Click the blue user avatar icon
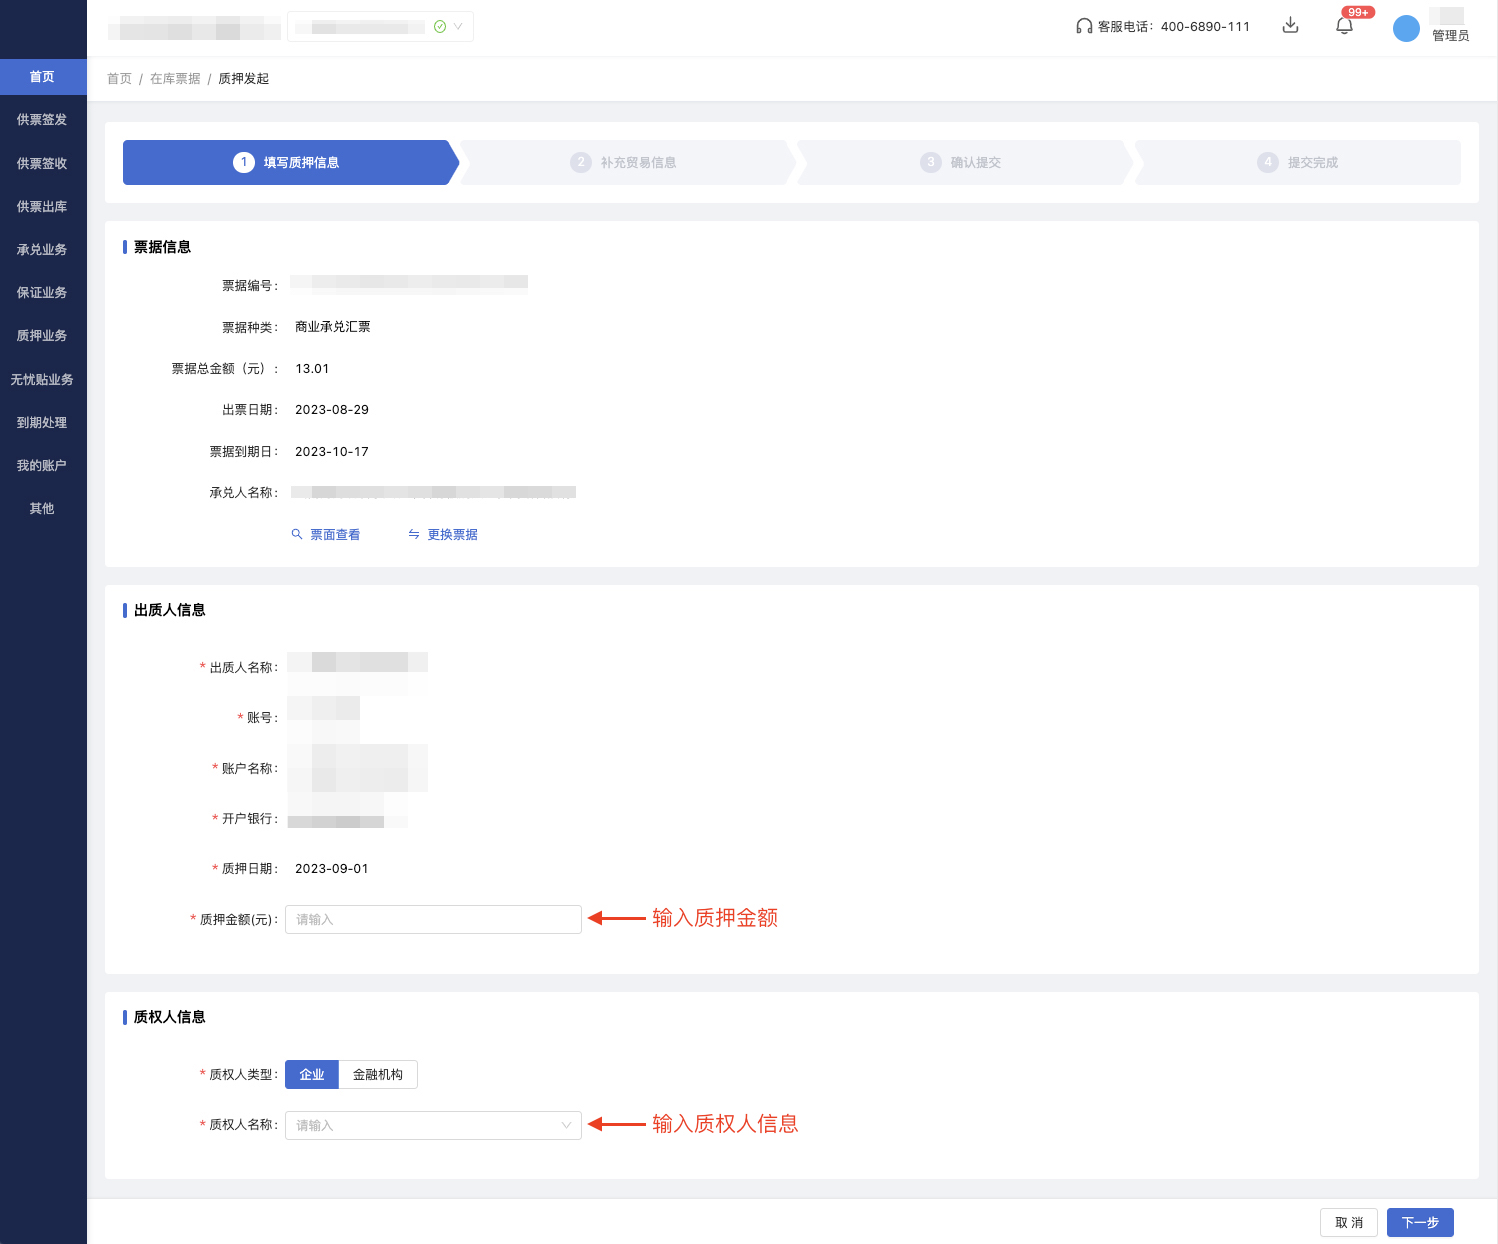1498x1244 pixels. tap(1406, 28)
